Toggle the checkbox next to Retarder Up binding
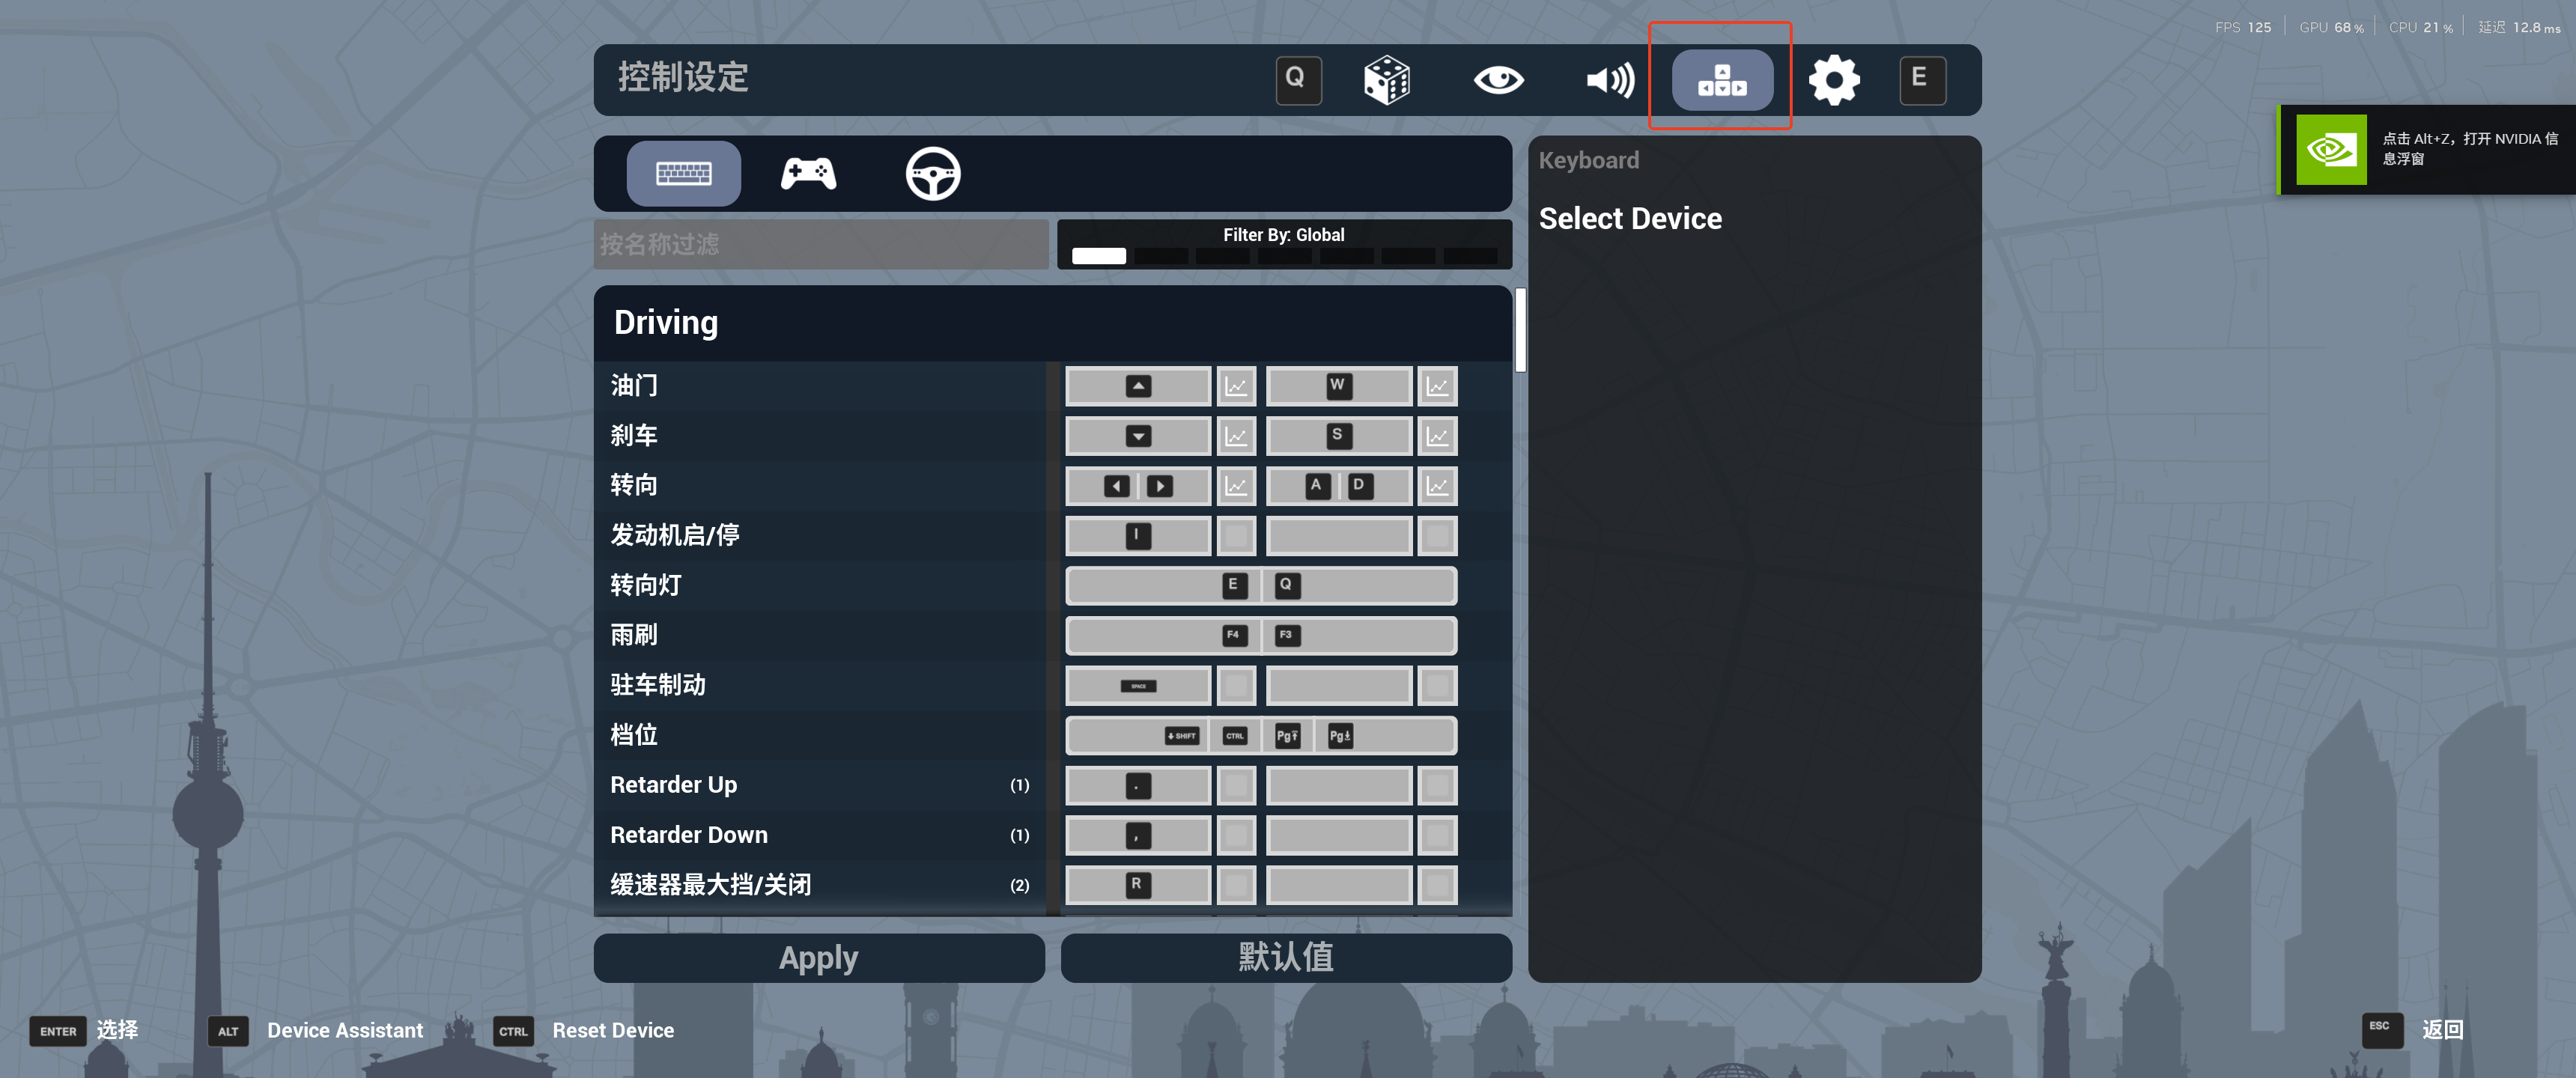The image size is (2576, 1078). click(x=1236, y=786)
